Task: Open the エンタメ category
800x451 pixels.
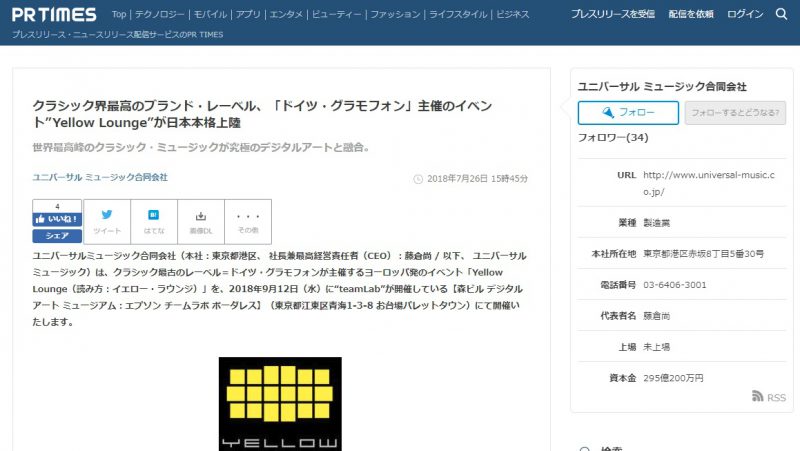Action: click(286, 14)
